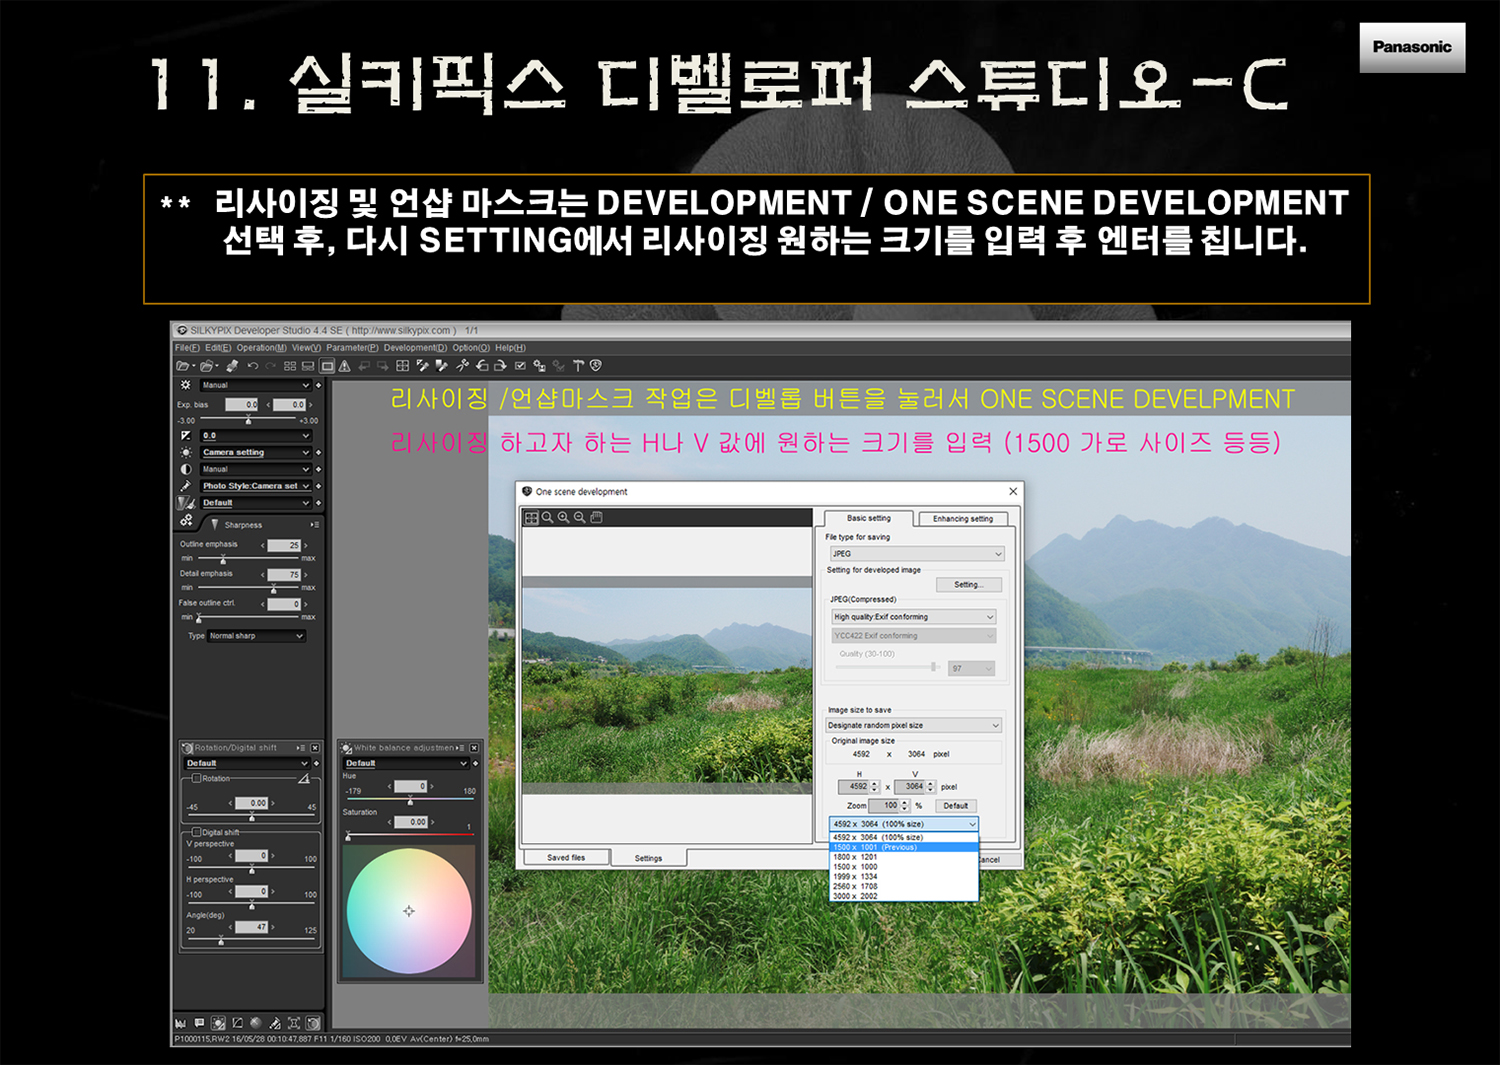Click zoom-in magnifier in dialog preview toolbar
Screen dimensions: 1500x1065
click(x=563, y=518)
